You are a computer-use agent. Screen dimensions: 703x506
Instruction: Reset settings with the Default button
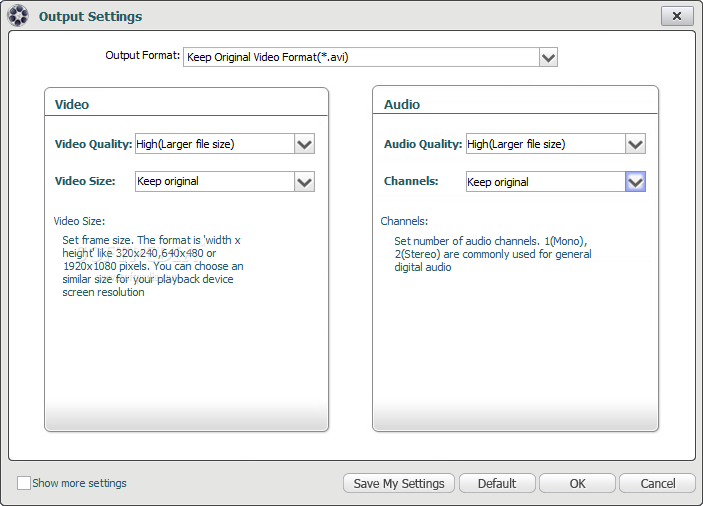coord(497,483)
